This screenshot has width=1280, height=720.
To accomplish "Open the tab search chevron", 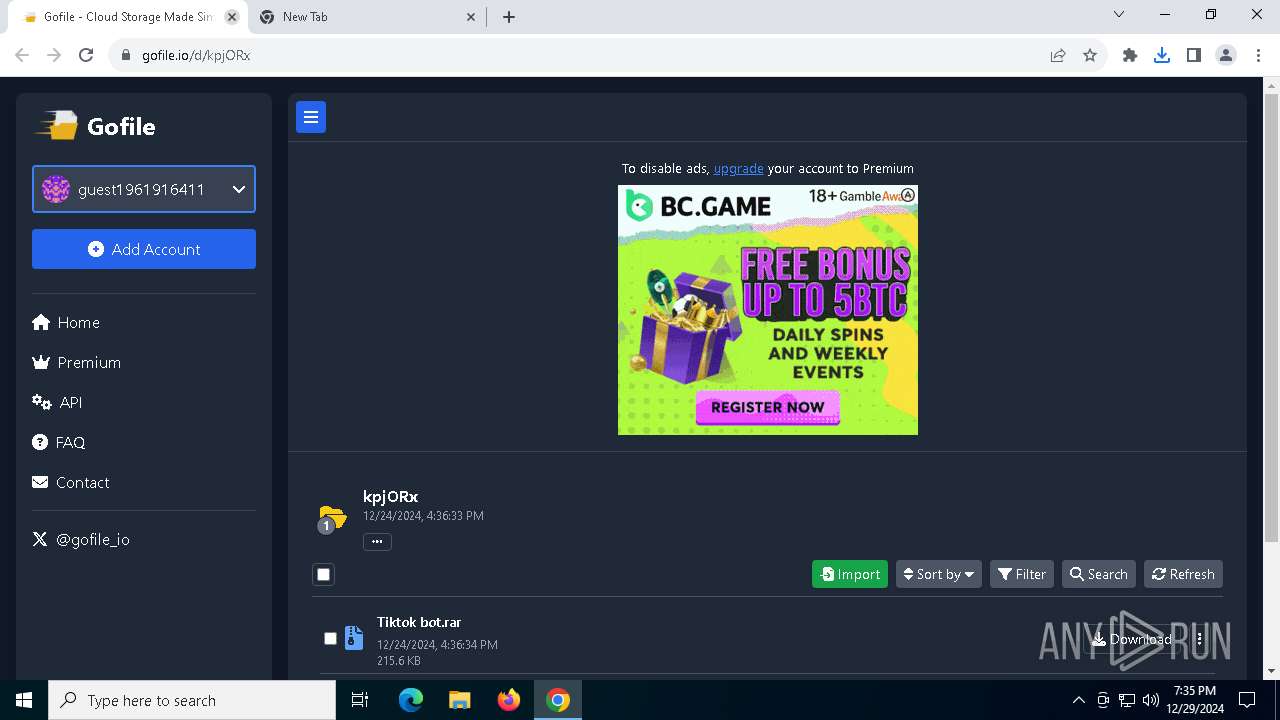I will (1119, 15).
